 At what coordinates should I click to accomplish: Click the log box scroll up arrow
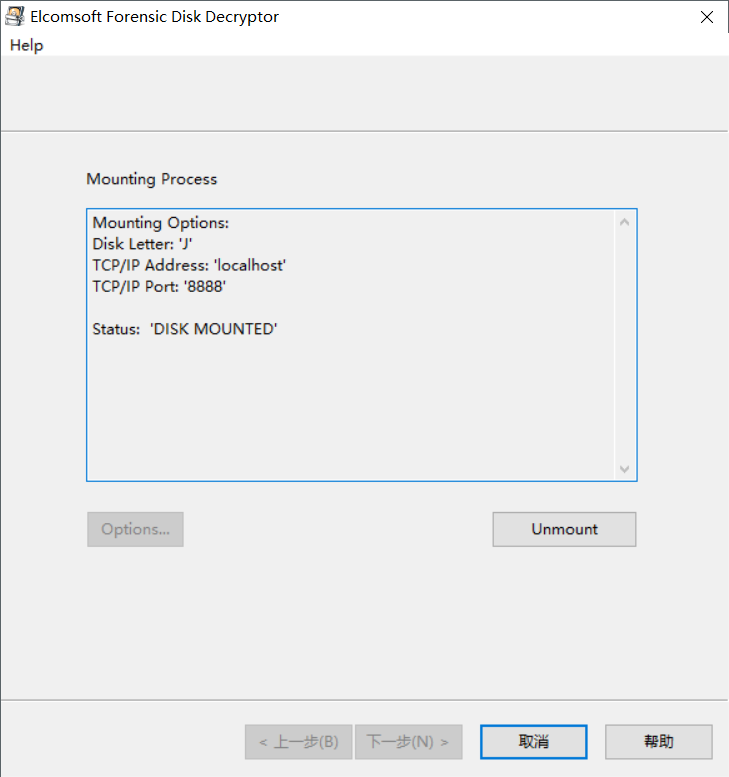point(624,222)
